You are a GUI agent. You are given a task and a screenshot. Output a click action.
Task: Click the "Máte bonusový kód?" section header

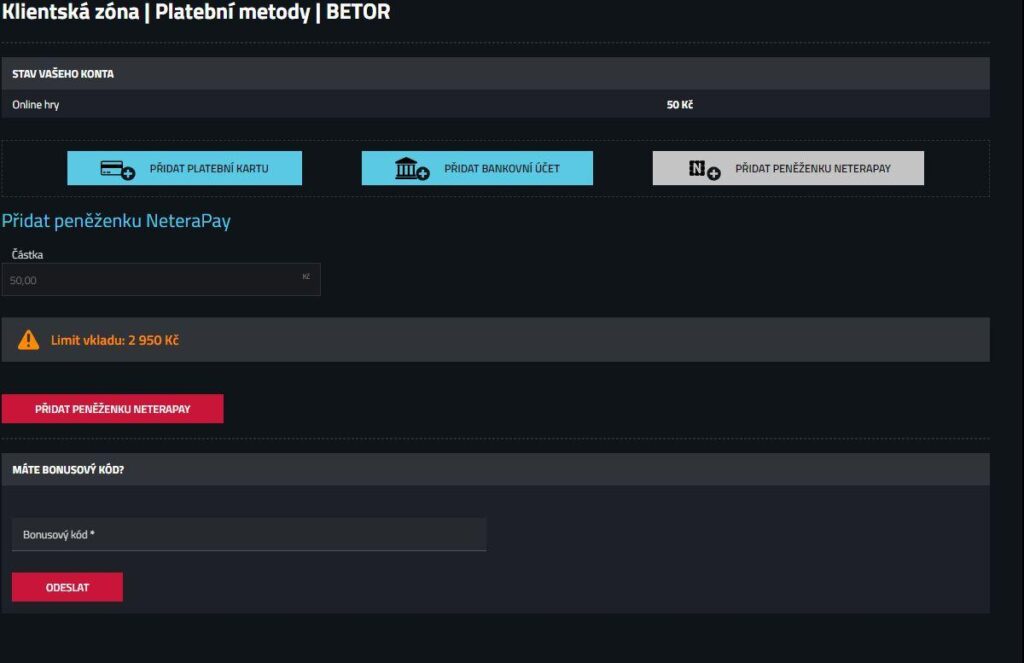click(68, 469)
